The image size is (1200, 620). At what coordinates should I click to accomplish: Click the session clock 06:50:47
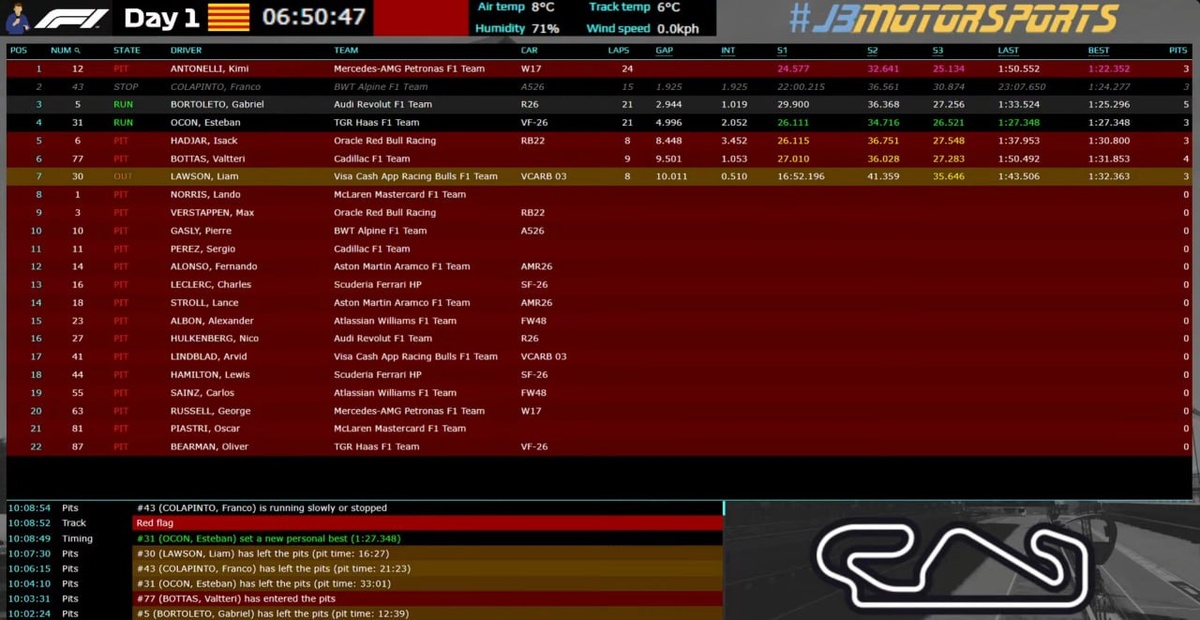[x=314, y=17]
